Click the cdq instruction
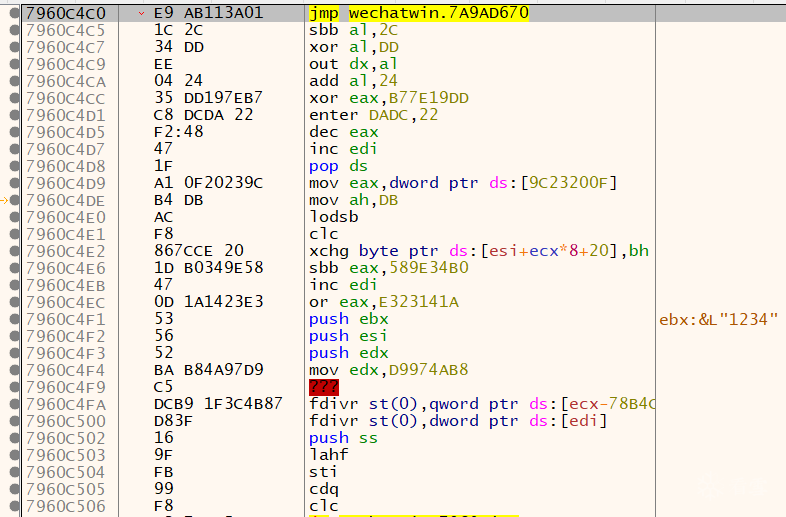Screen dimensions: 786x517 pos(324,489)
